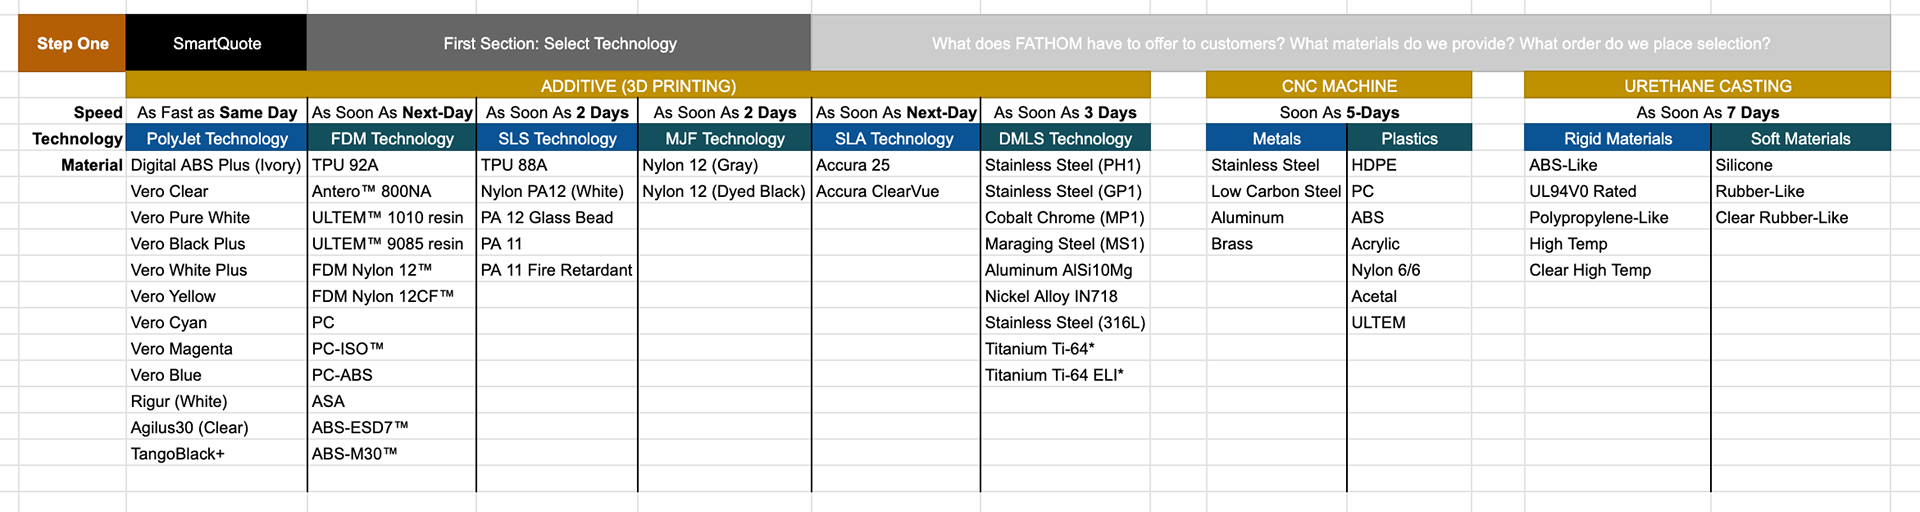
Task: Select the 'ABS-ESD7™' cell
Action: click(x=392, y=427)
